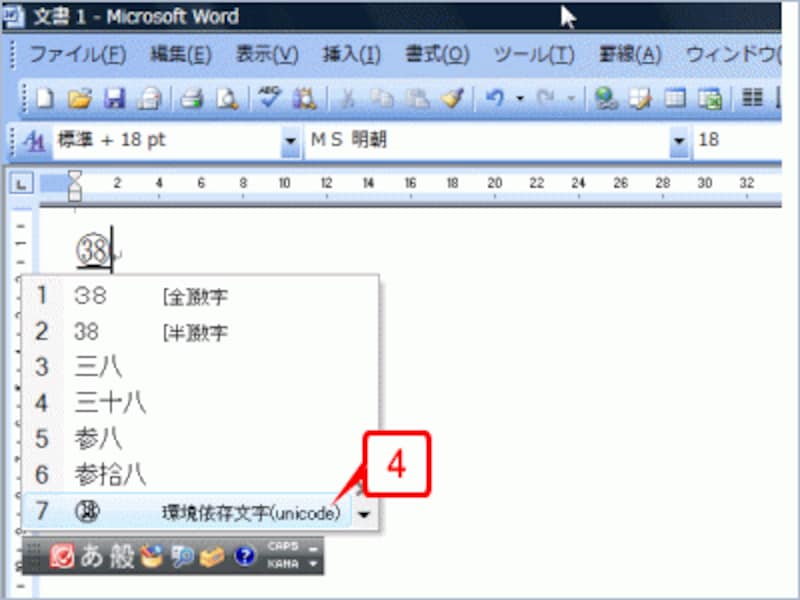Open the ファイル(F) menu

pyautogui.click(x=78, y=54)
